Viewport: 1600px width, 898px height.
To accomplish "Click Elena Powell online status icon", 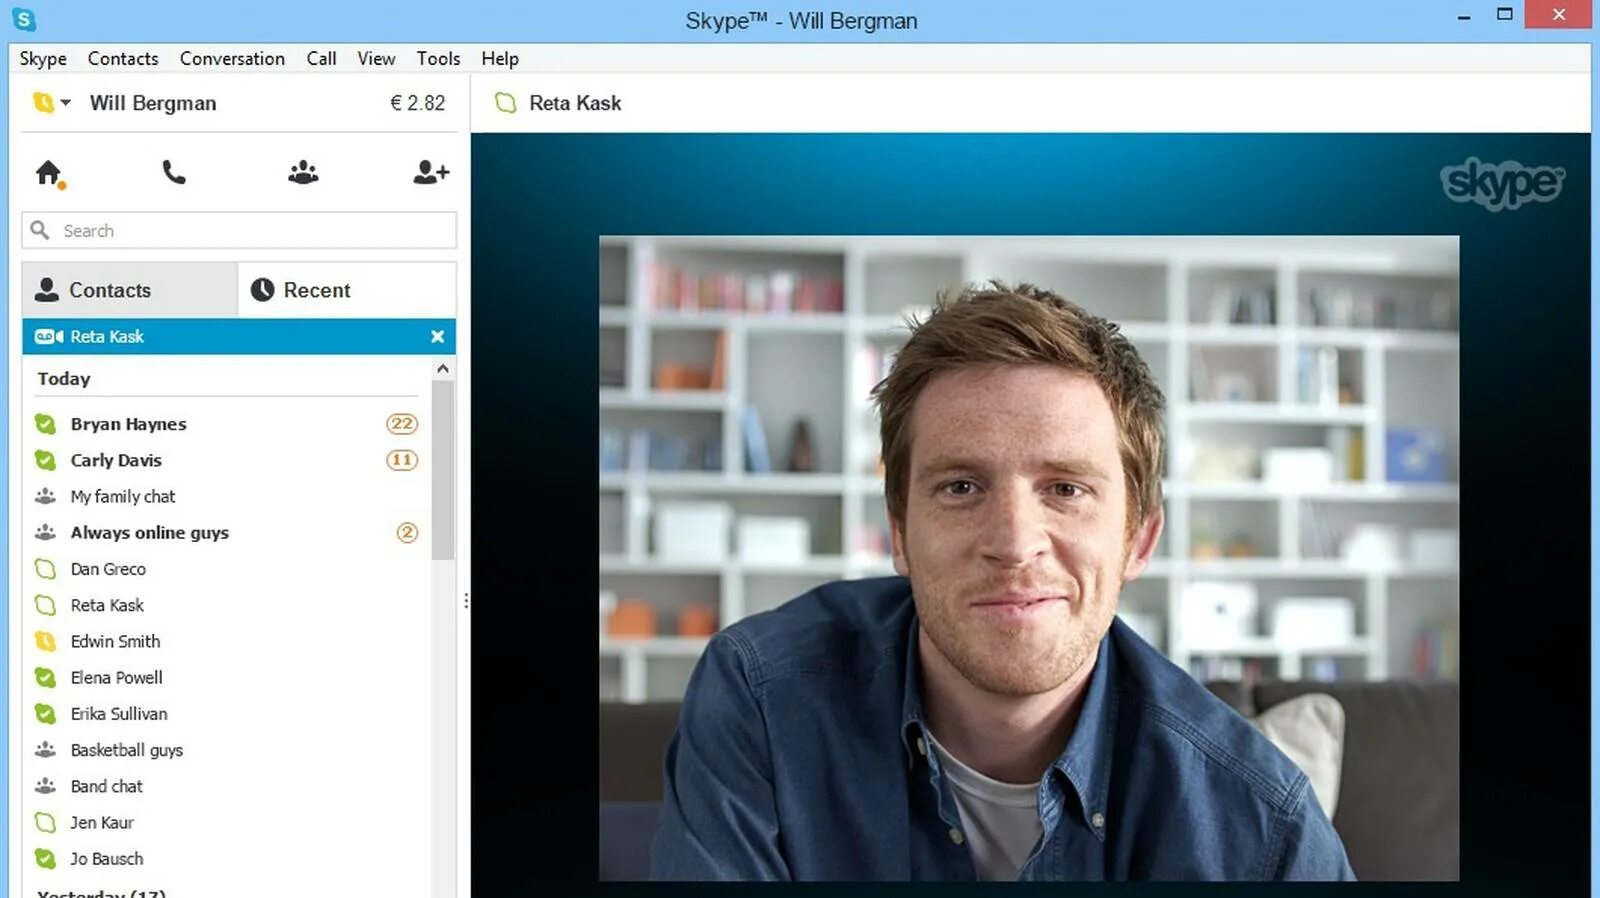I will click(45, 677).
